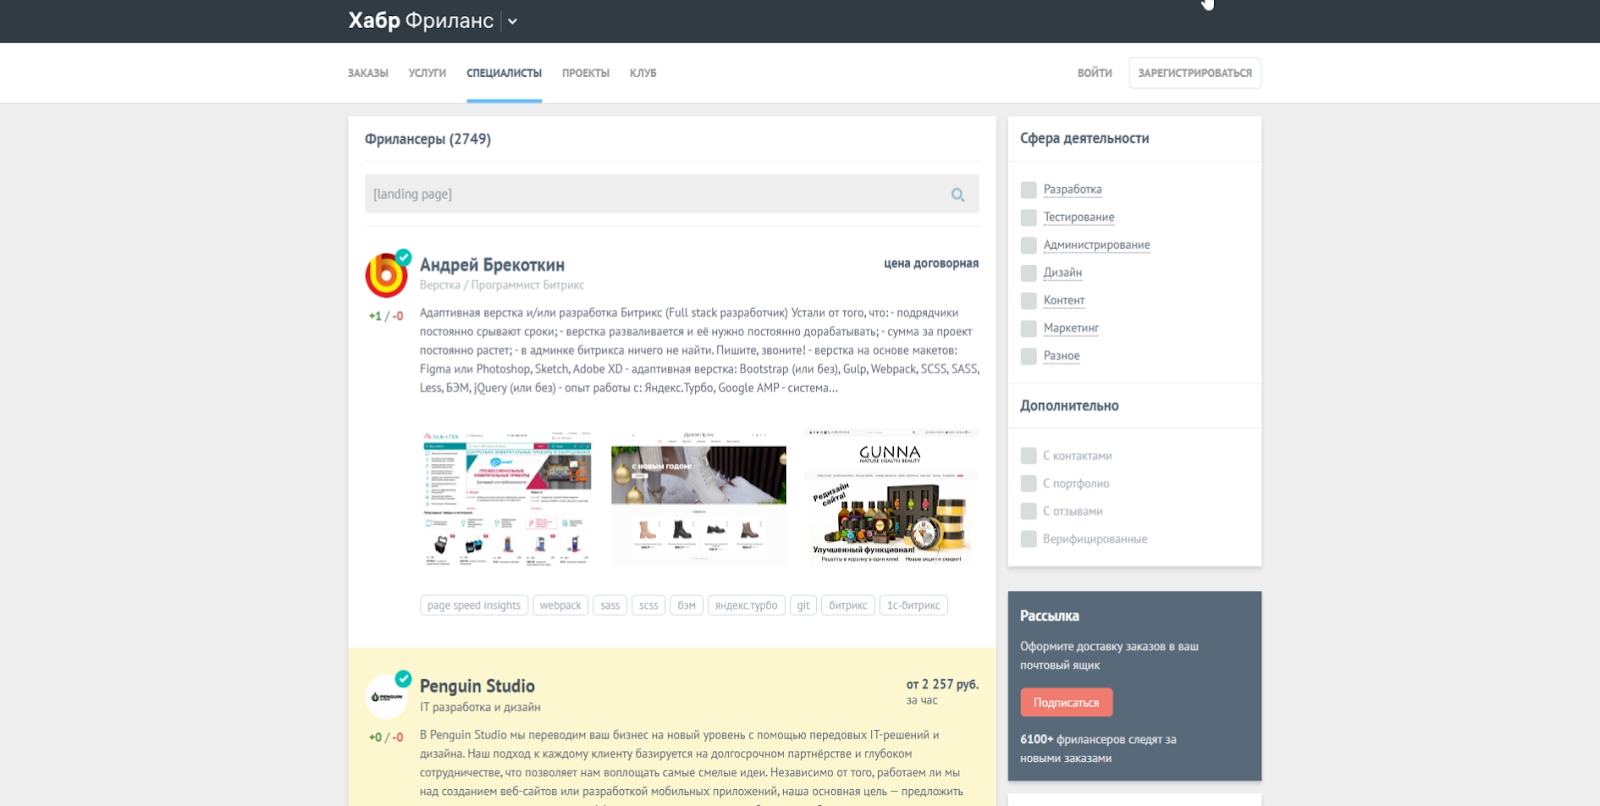Select the Специалисты tab
The height and width of the screenshot is (806, 1600).
[x=504, y=73]
